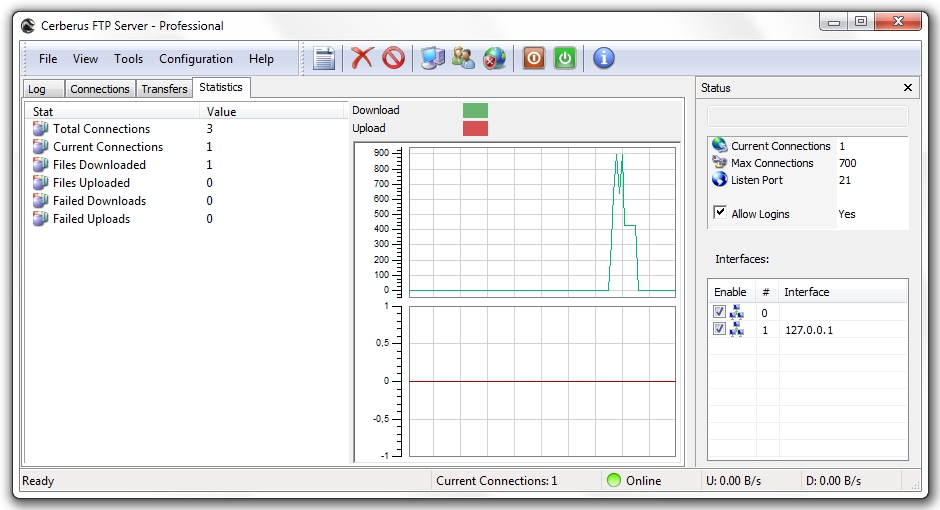The height and width of the screenshot is (510, 940).
Task: Open the Configuration menu
Action: pos(195,59)
